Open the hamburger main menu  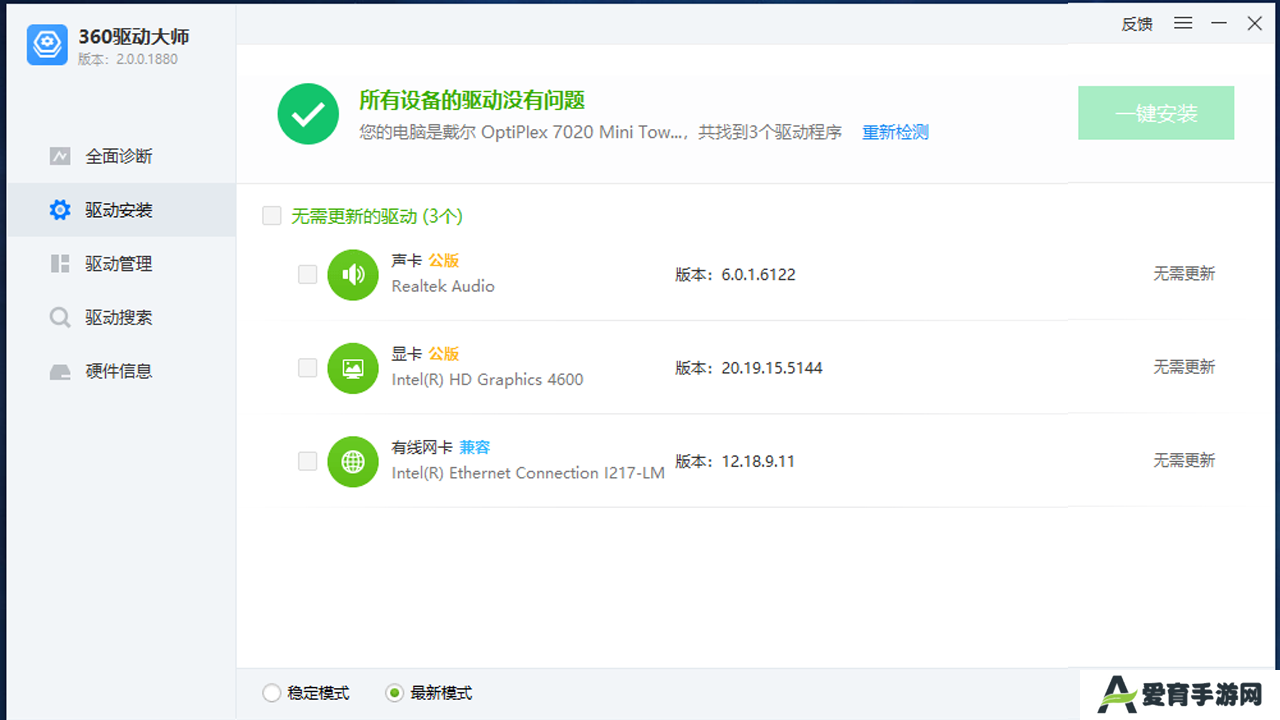pos(1183,23)
